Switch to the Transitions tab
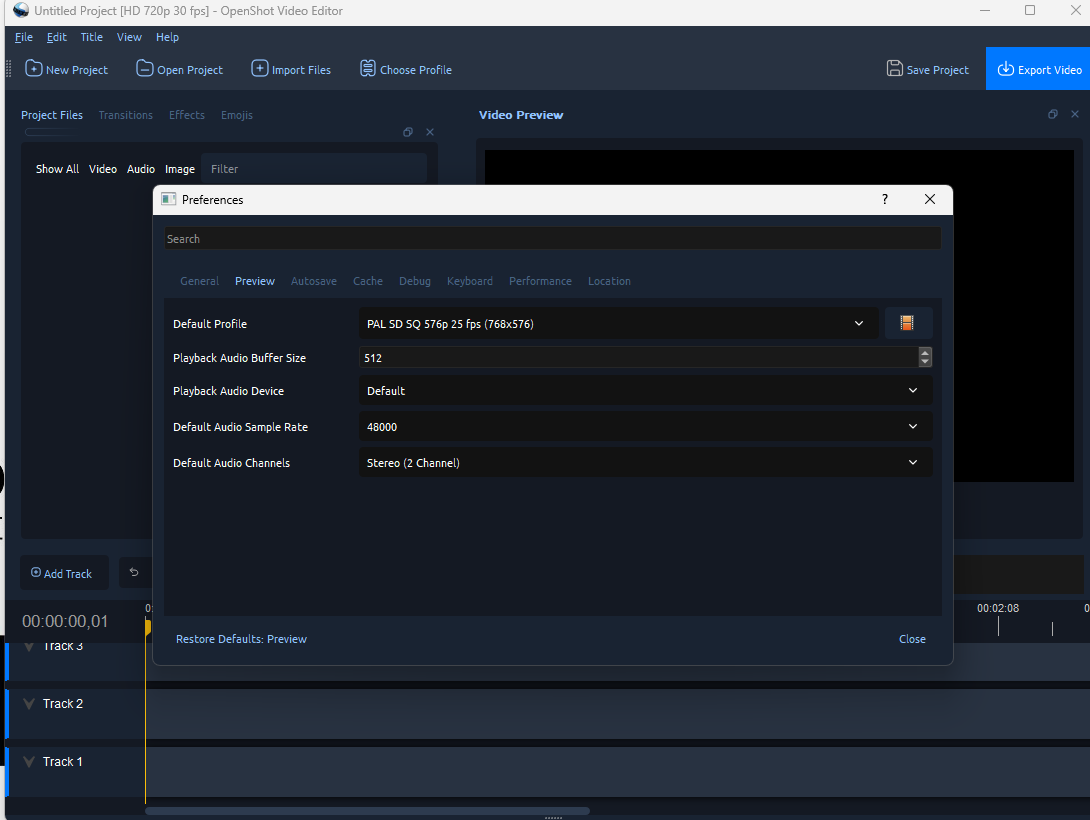1090x820 pixels. coord(125,115)
